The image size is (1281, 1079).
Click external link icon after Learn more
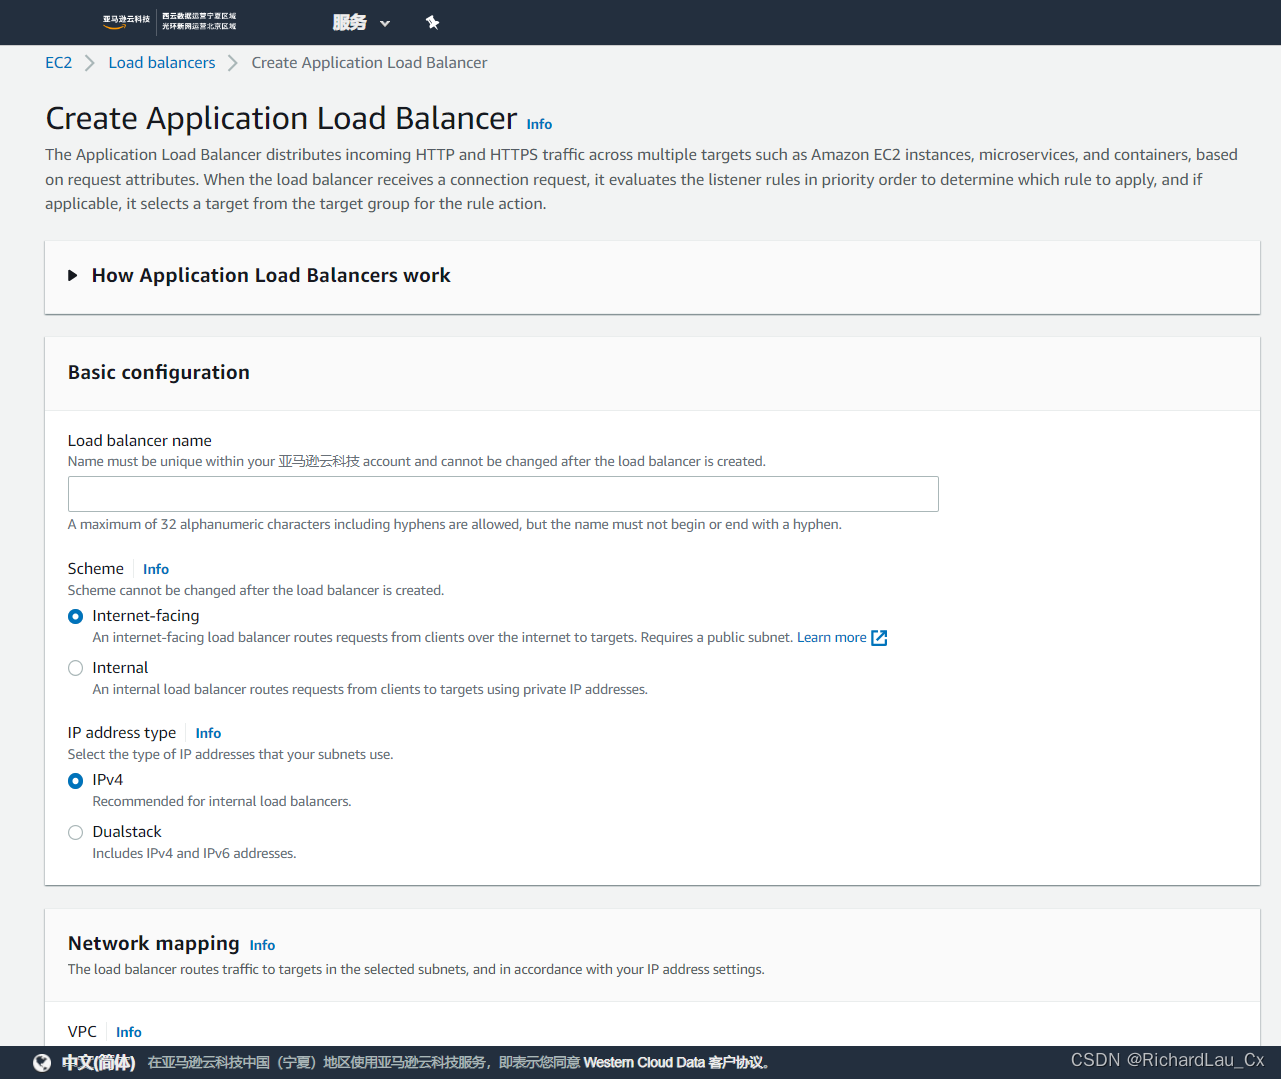(879, 638)
